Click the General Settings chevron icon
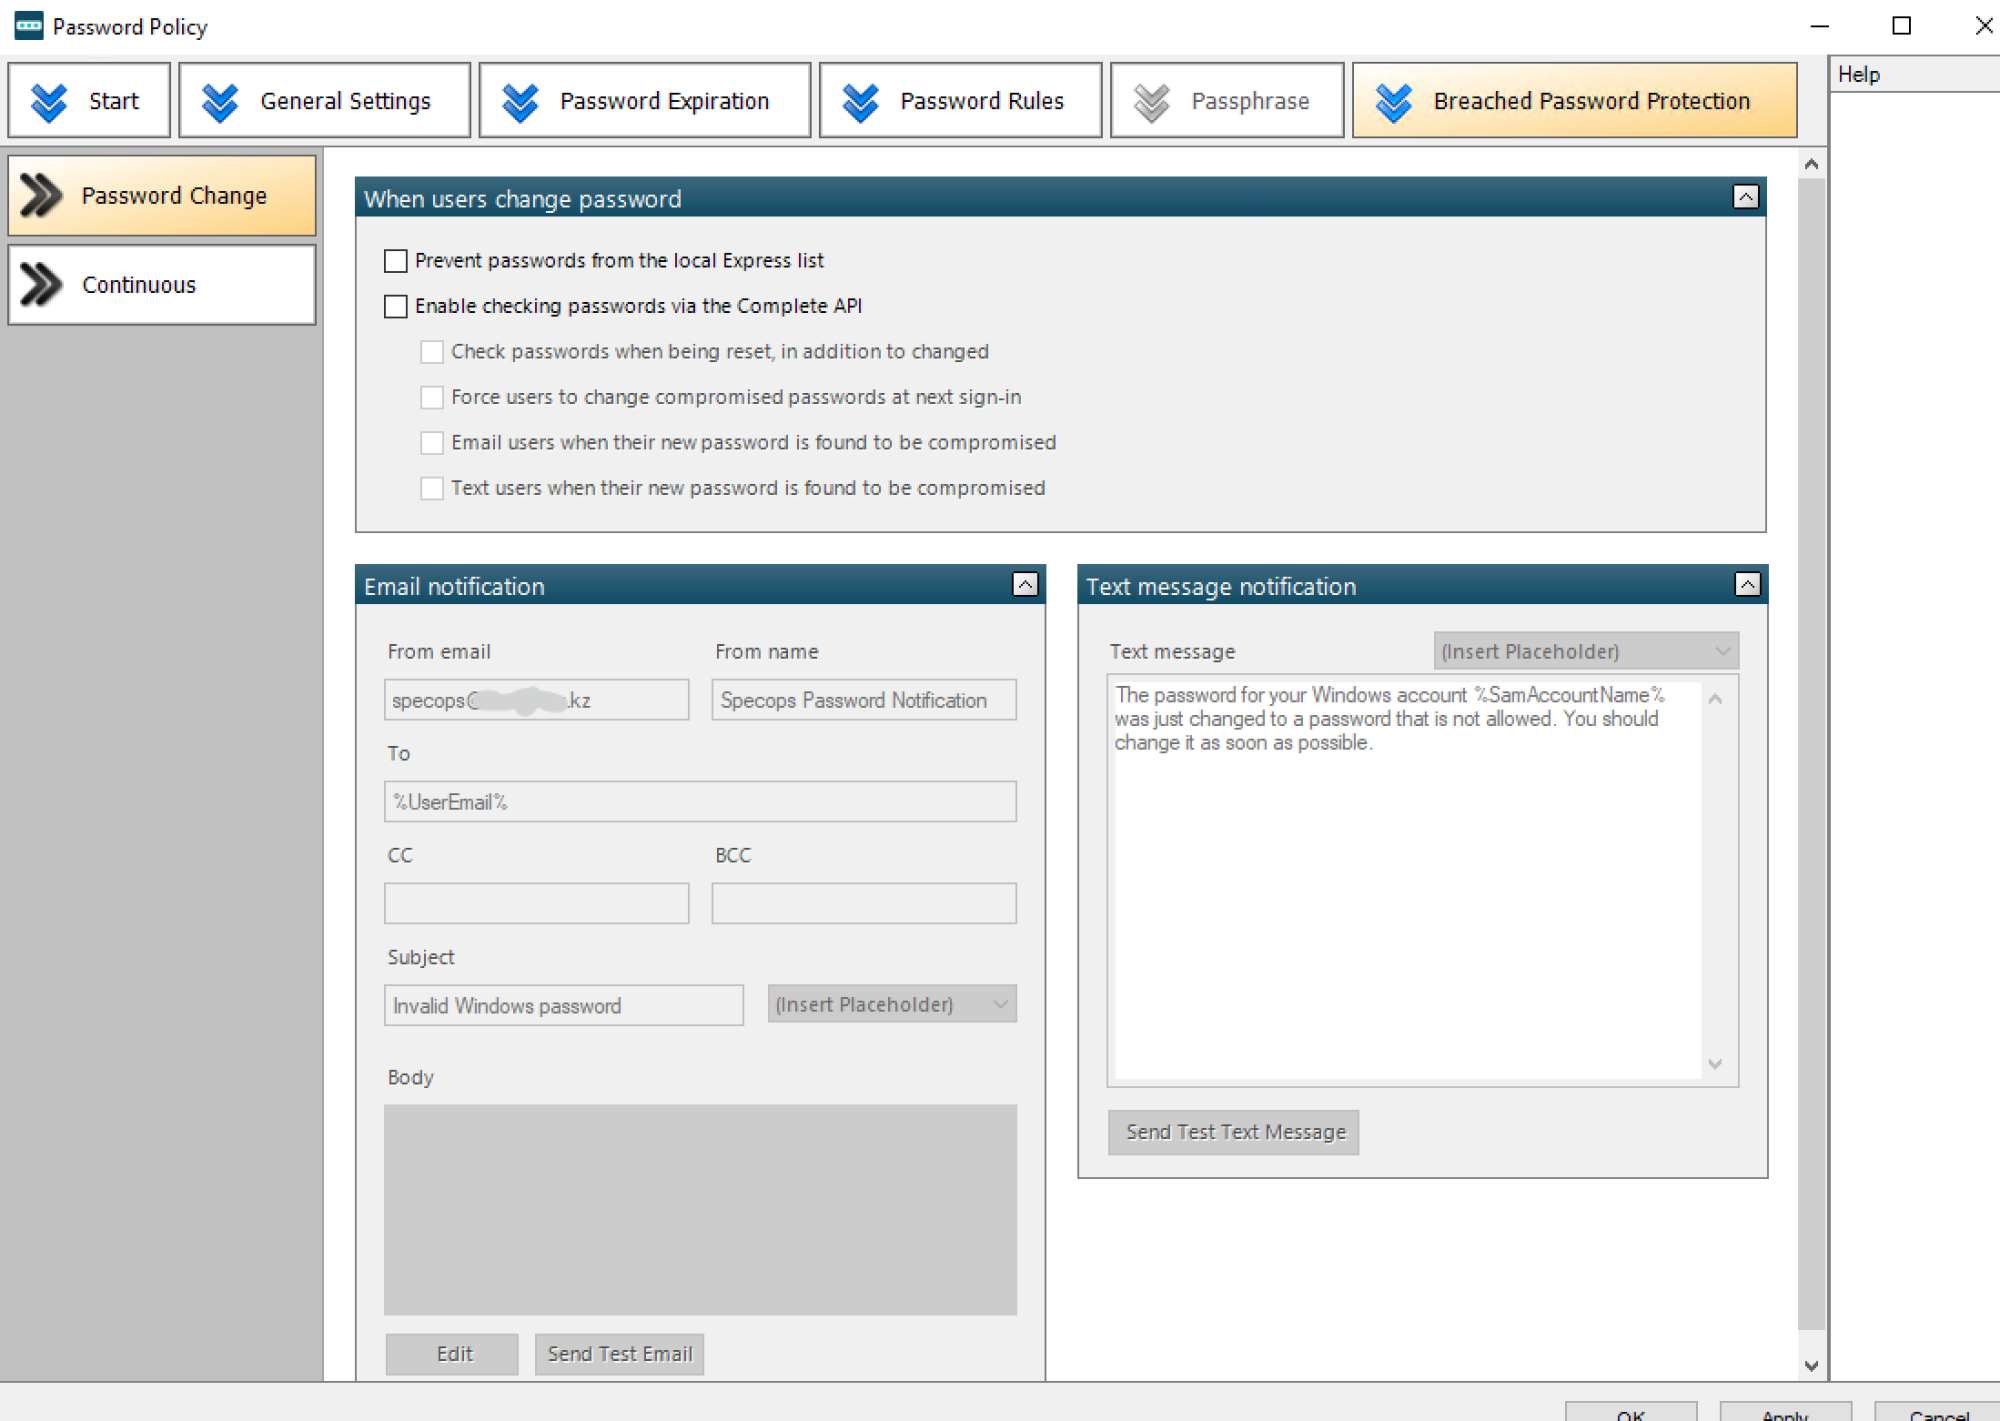Image resolution: width=2000 pixels, height=1421 pixels. [219, 101]
